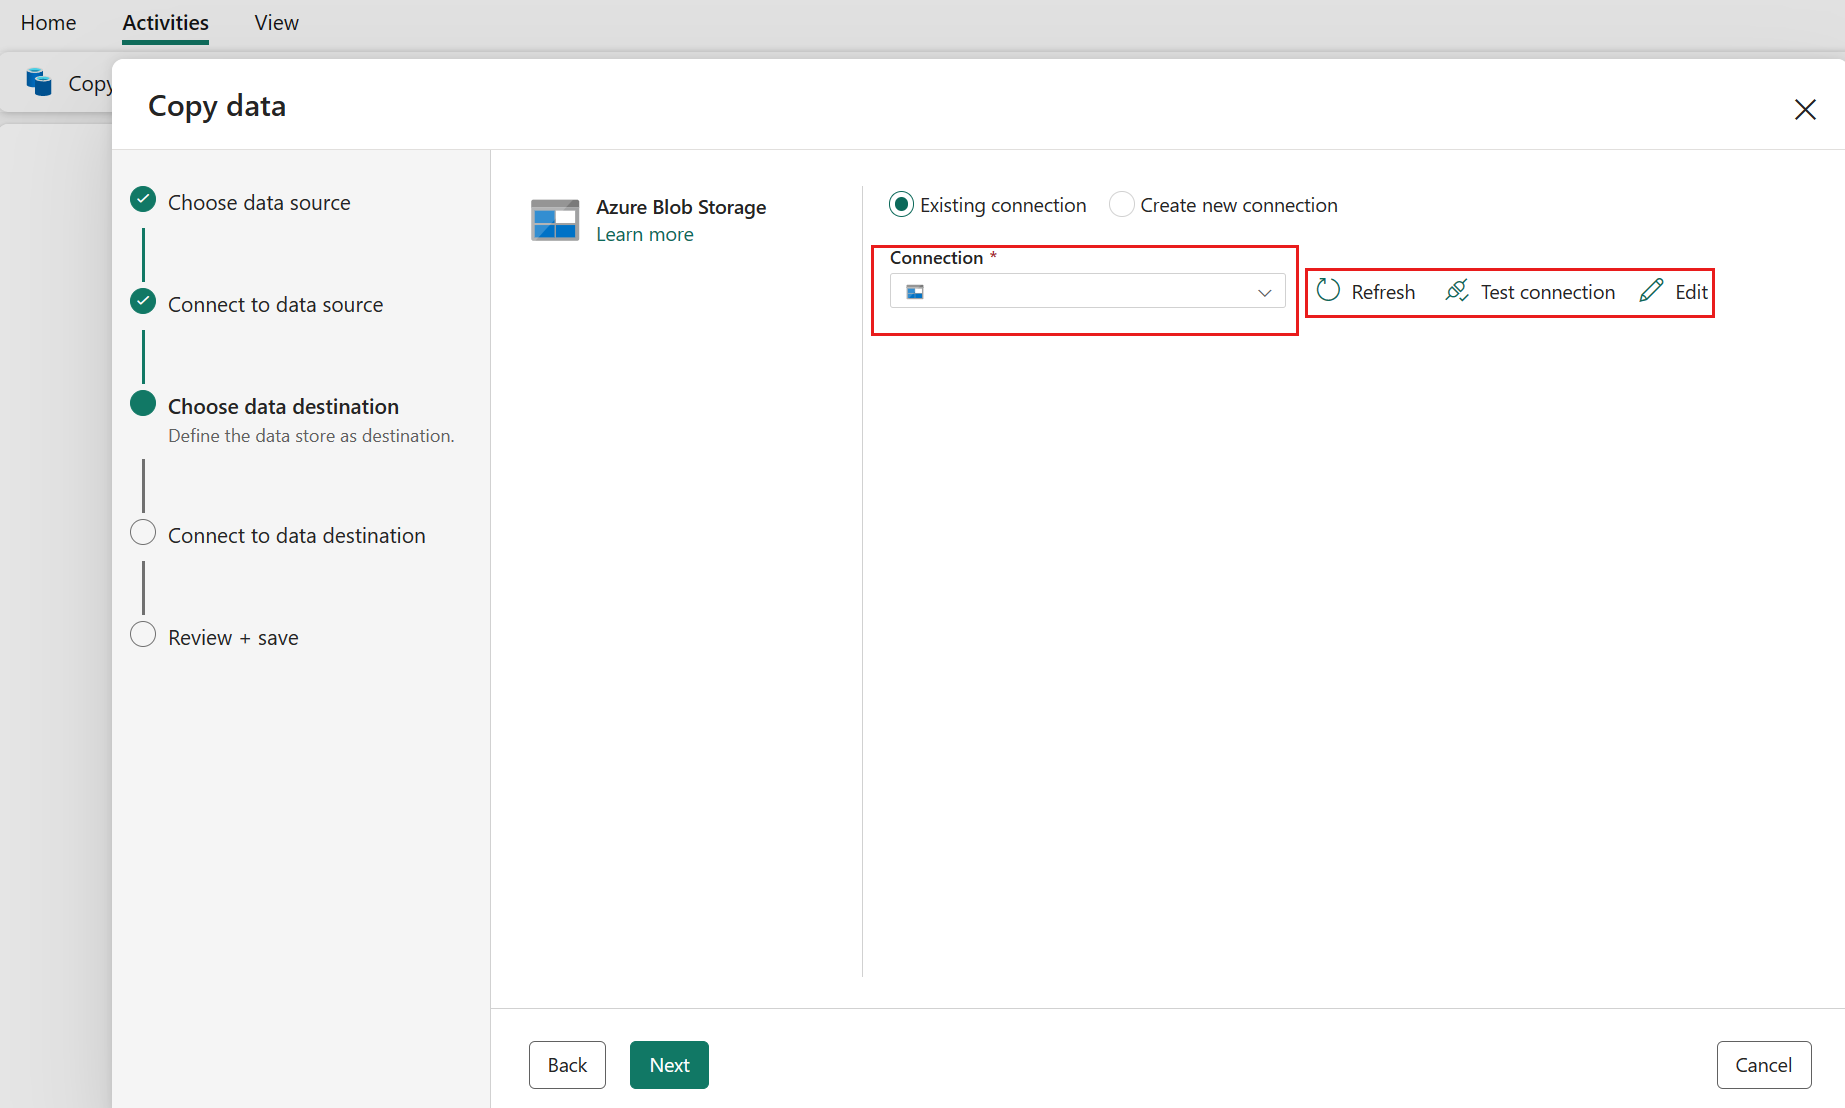Click the Copy data dialog heading
Viewport: 1845px width, 1108px height.
217,106
